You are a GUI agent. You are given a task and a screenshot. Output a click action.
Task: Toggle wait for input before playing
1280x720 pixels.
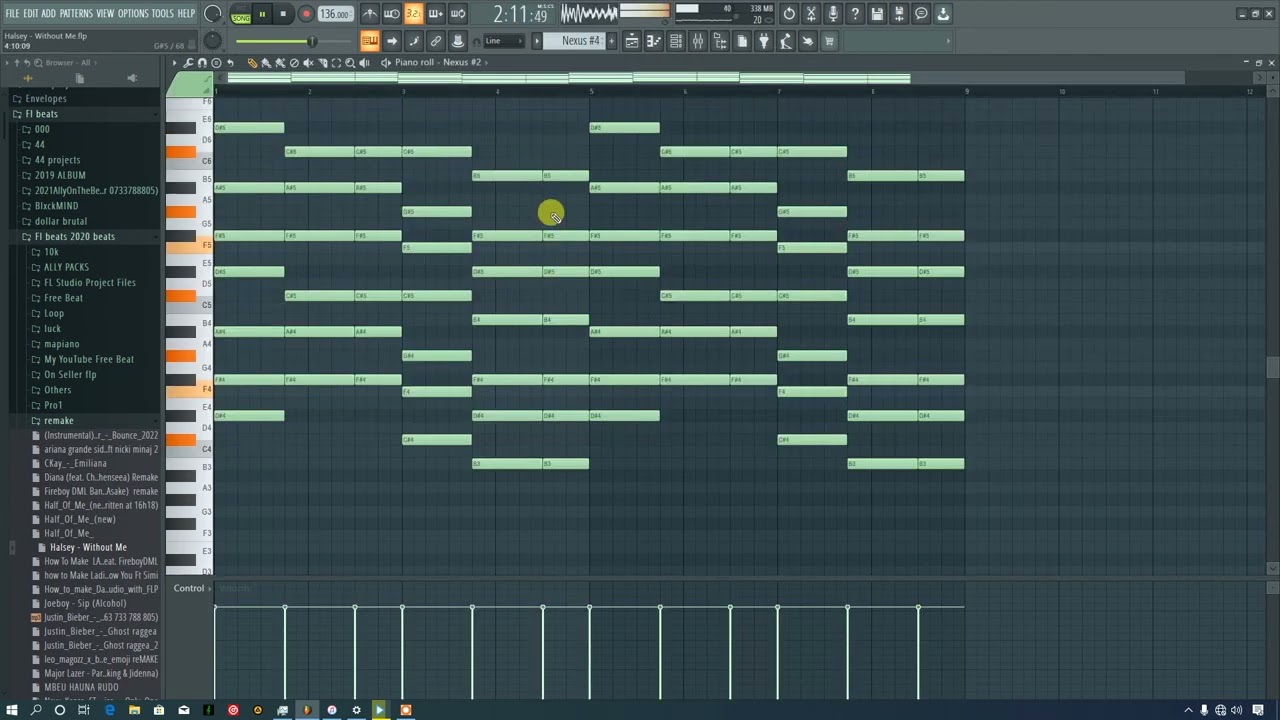392,14
